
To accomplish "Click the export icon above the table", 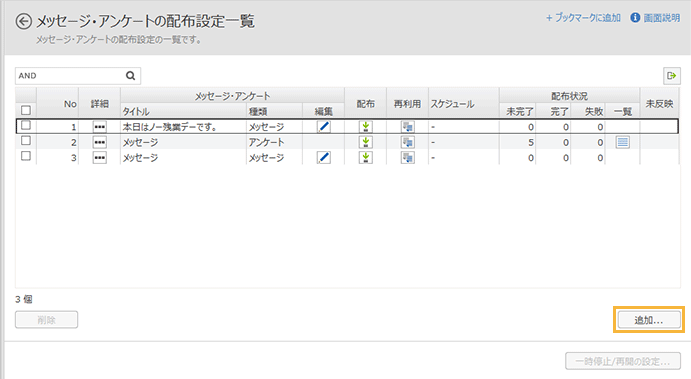I will [672, 76].
